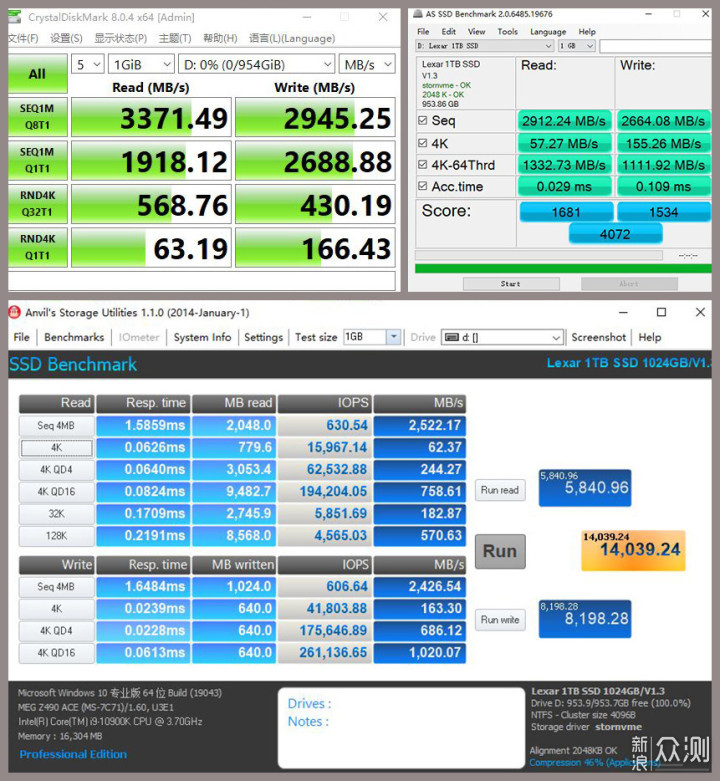The height and width of the screenshot is (781, 720).
Task: Open System Info in Anvil's
Action: click(x=202, y=337)
